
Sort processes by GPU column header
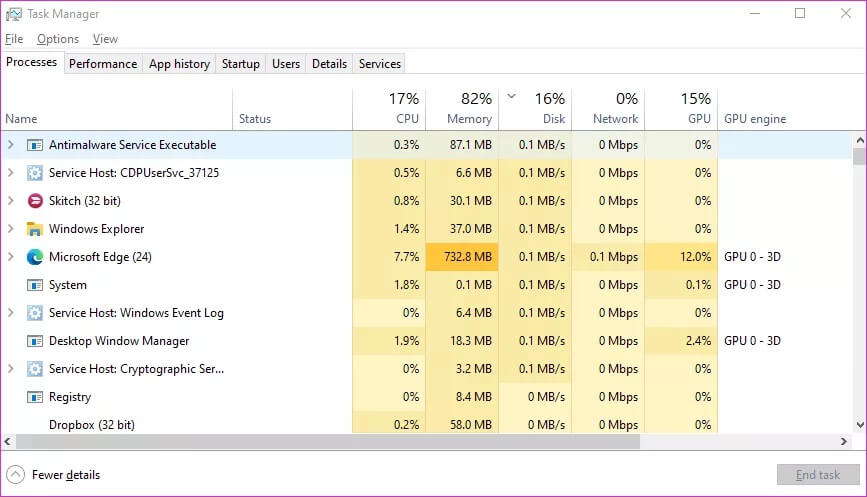681,109
